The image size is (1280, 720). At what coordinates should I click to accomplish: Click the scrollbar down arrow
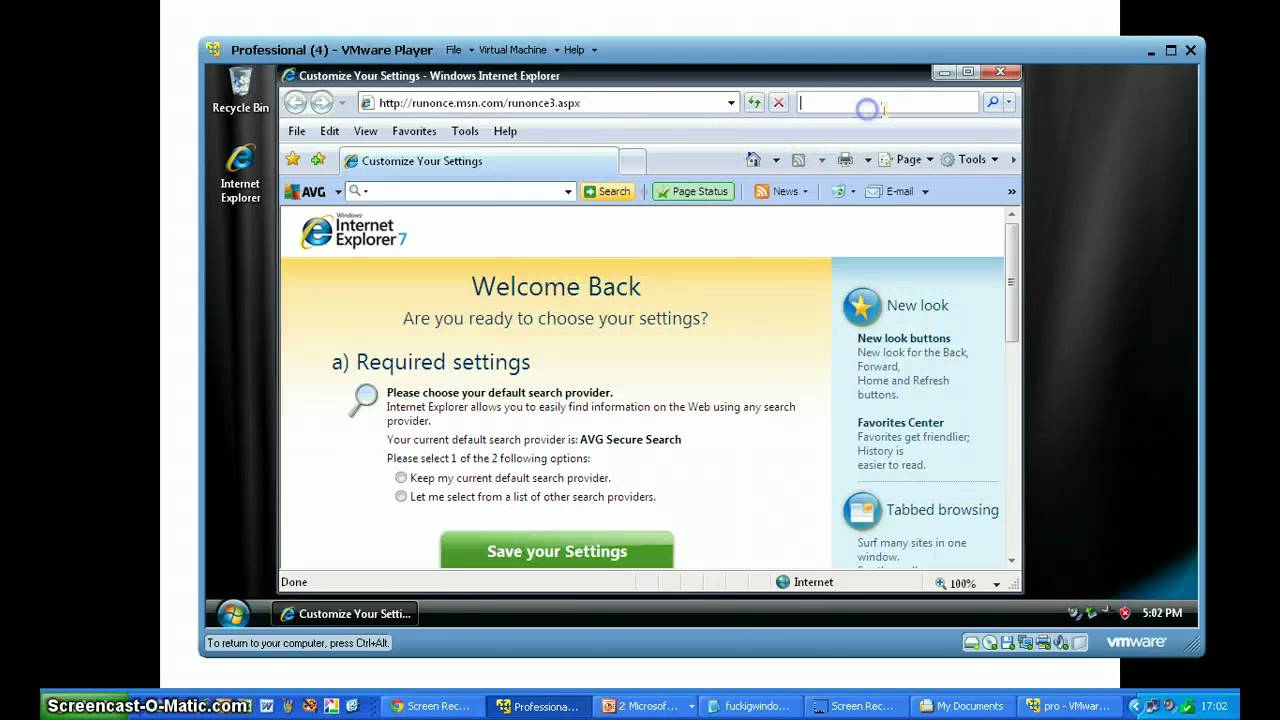1012,560
